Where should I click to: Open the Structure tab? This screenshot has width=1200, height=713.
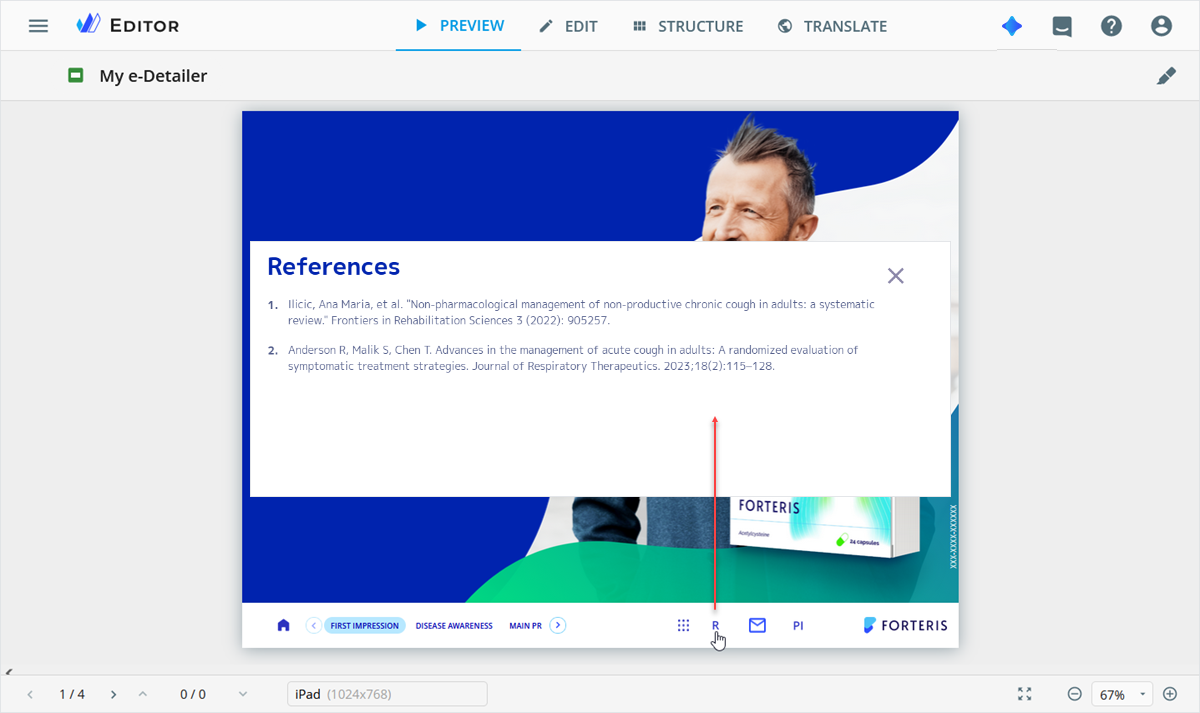tap(688, 26)
